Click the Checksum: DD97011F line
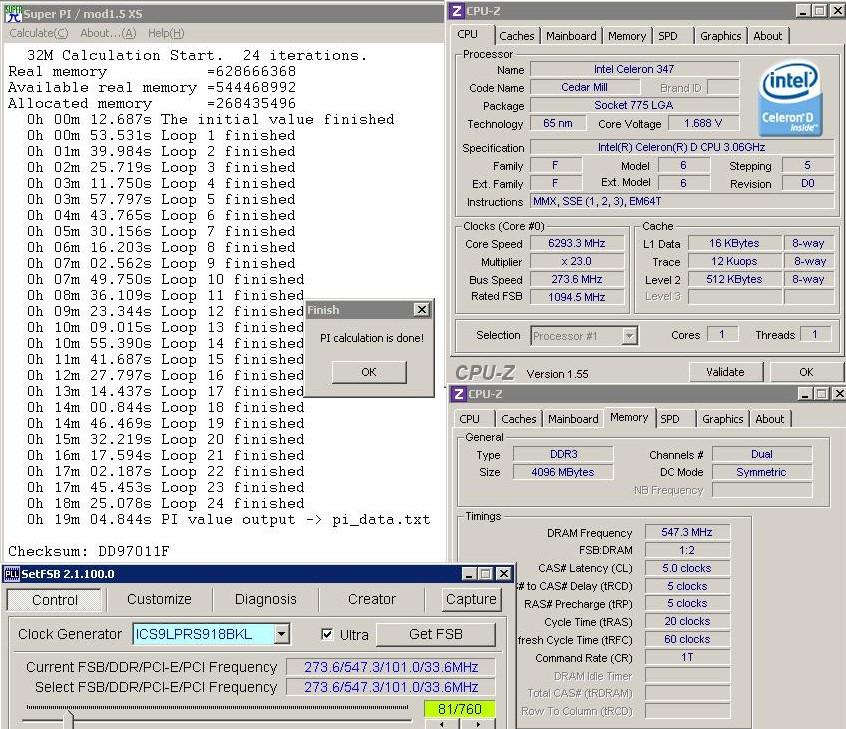Viewport: 846px width, 729px height. point(88,551)
